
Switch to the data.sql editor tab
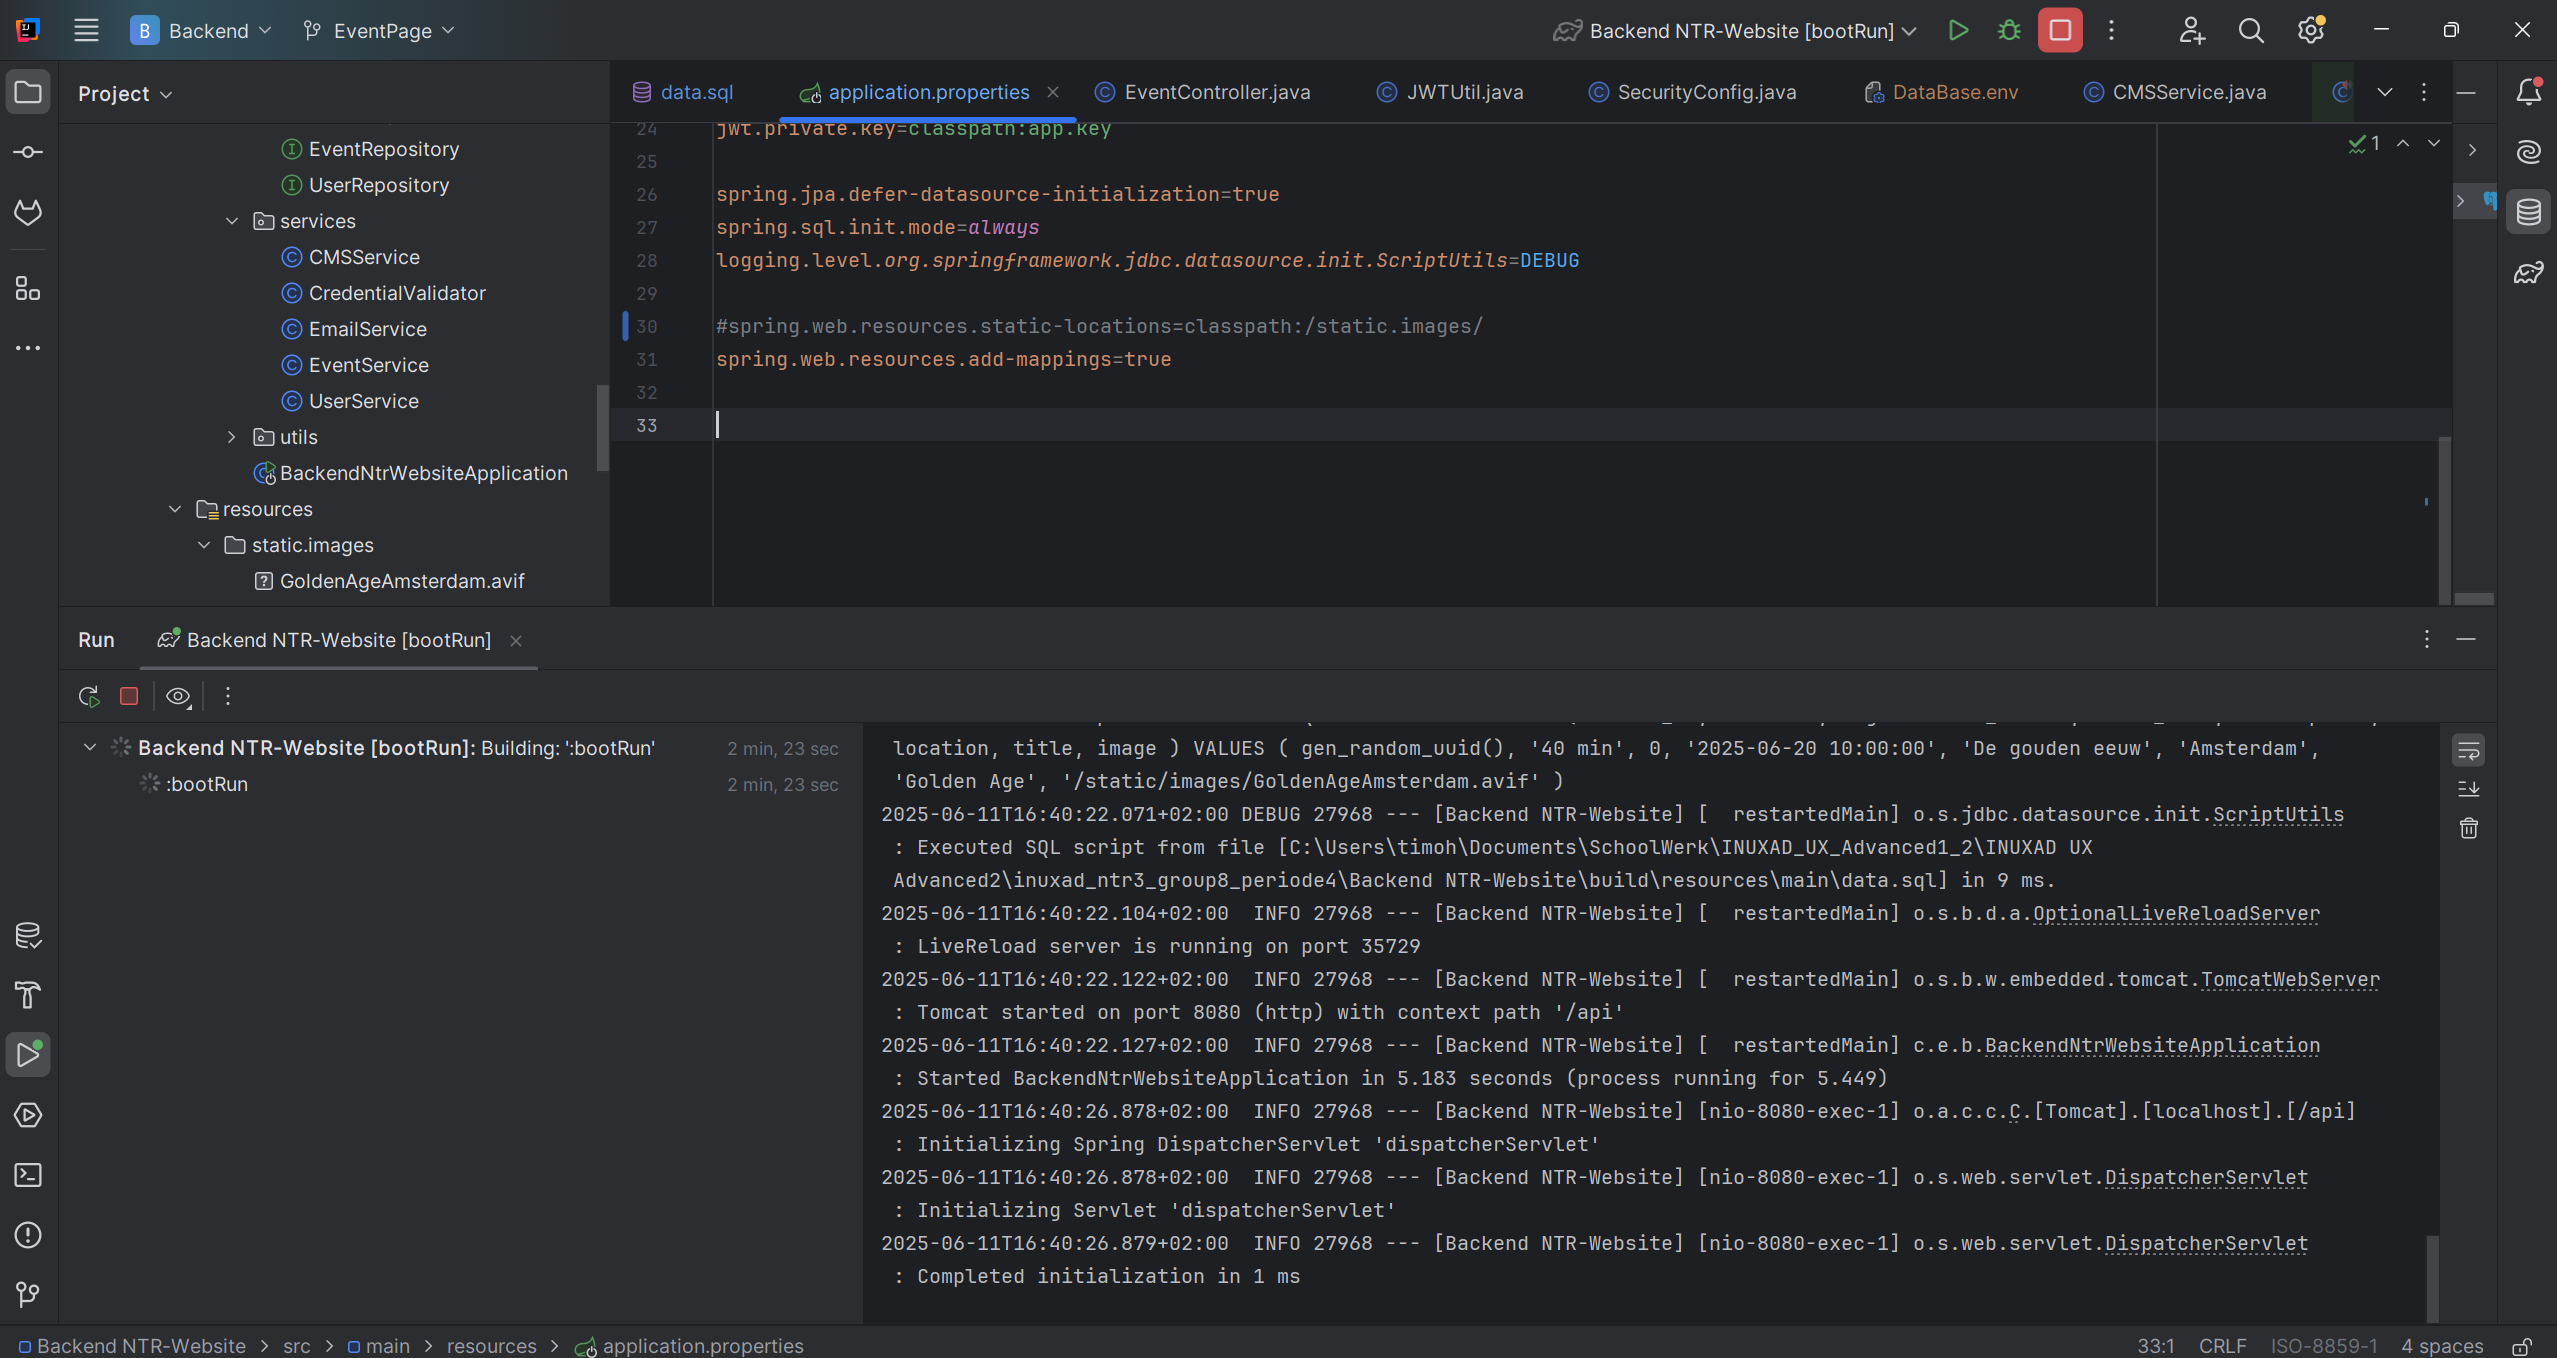coord(696,92)
